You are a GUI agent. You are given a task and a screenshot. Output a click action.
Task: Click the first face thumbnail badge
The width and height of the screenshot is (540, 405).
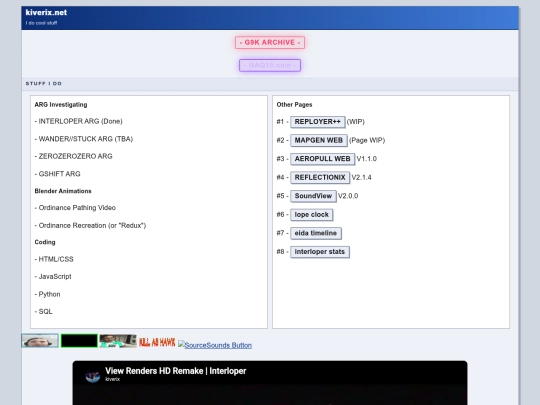[x=40, y=341]
